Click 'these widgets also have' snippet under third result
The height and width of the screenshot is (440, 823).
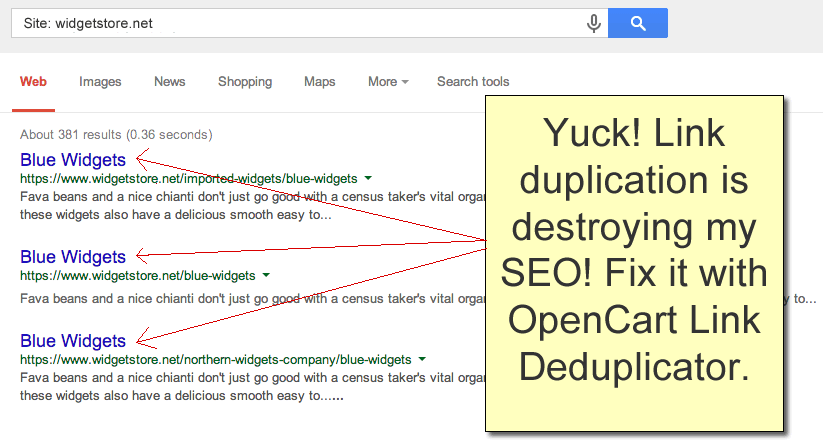(182, 396)
